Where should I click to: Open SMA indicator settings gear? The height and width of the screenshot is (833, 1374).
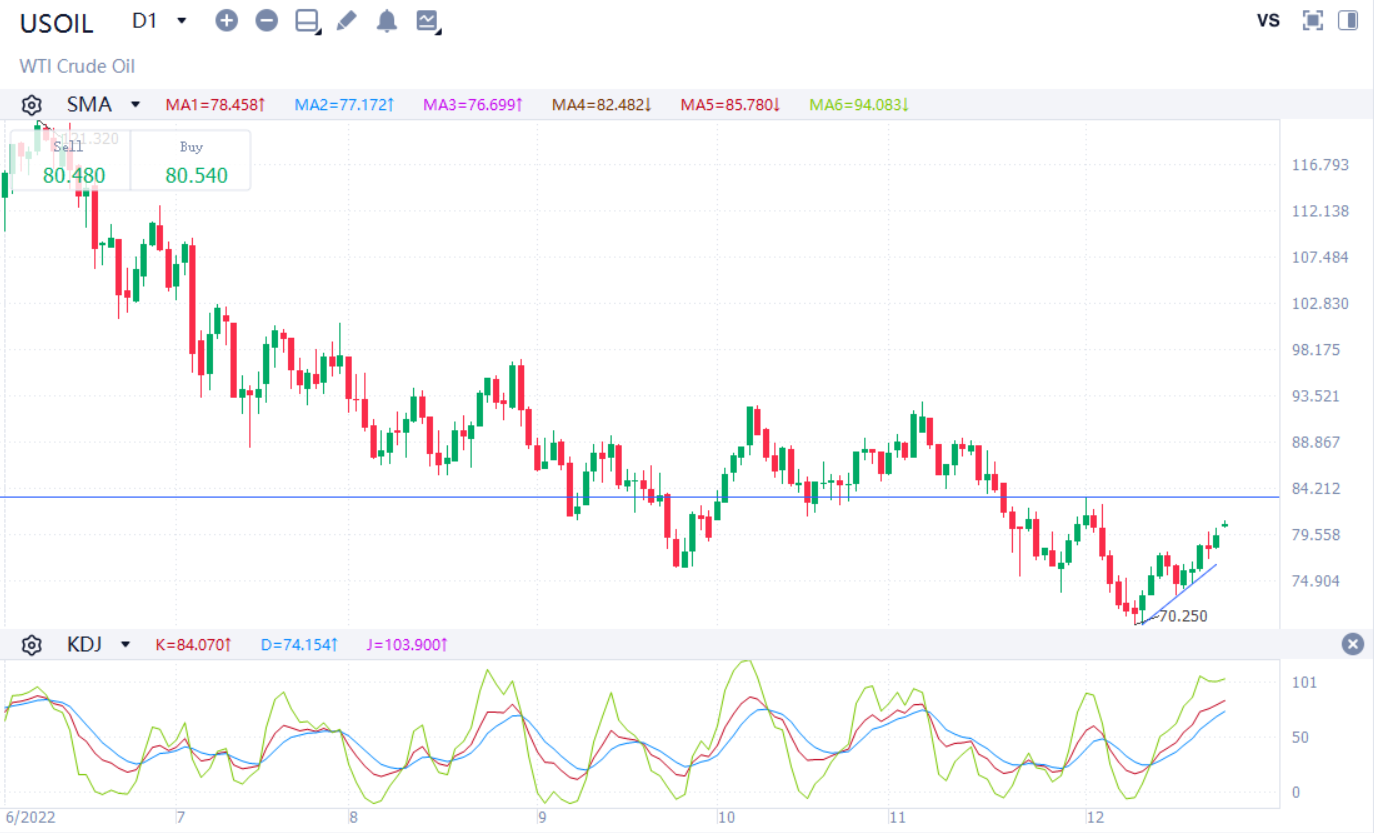pos(30,104)
